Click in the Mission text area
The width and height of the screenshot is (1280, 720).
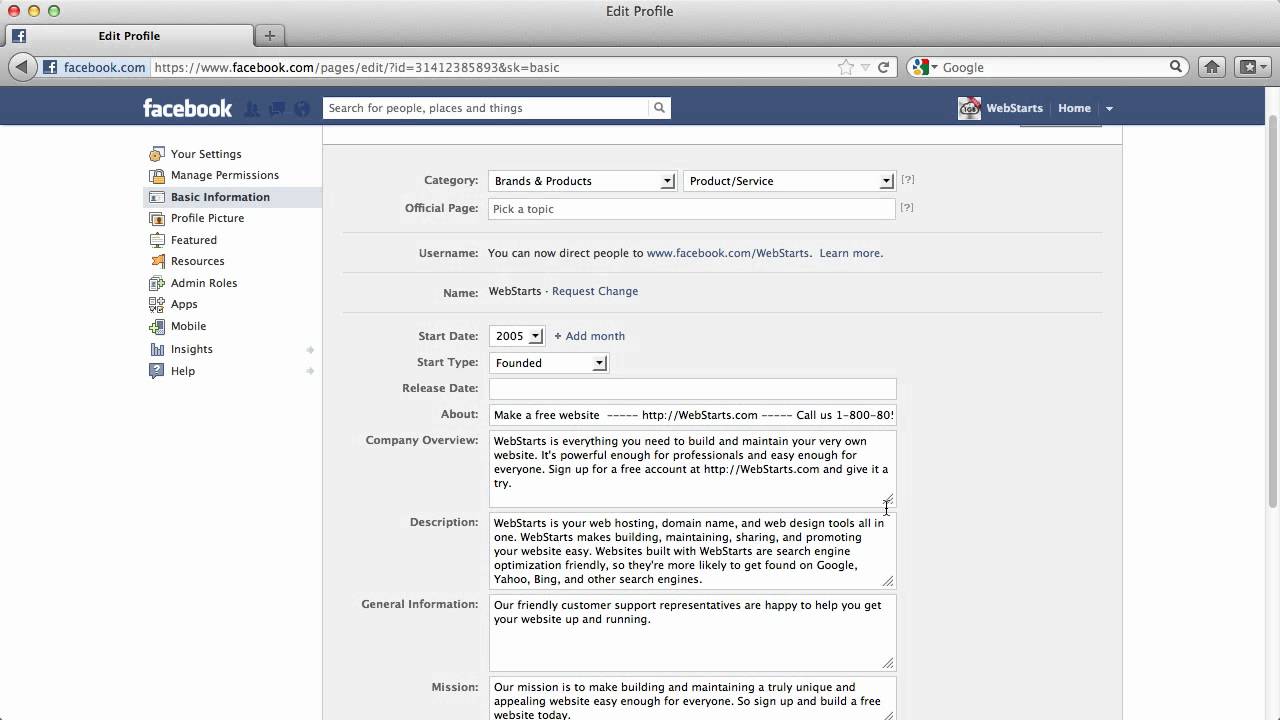(x=692, y=699)
